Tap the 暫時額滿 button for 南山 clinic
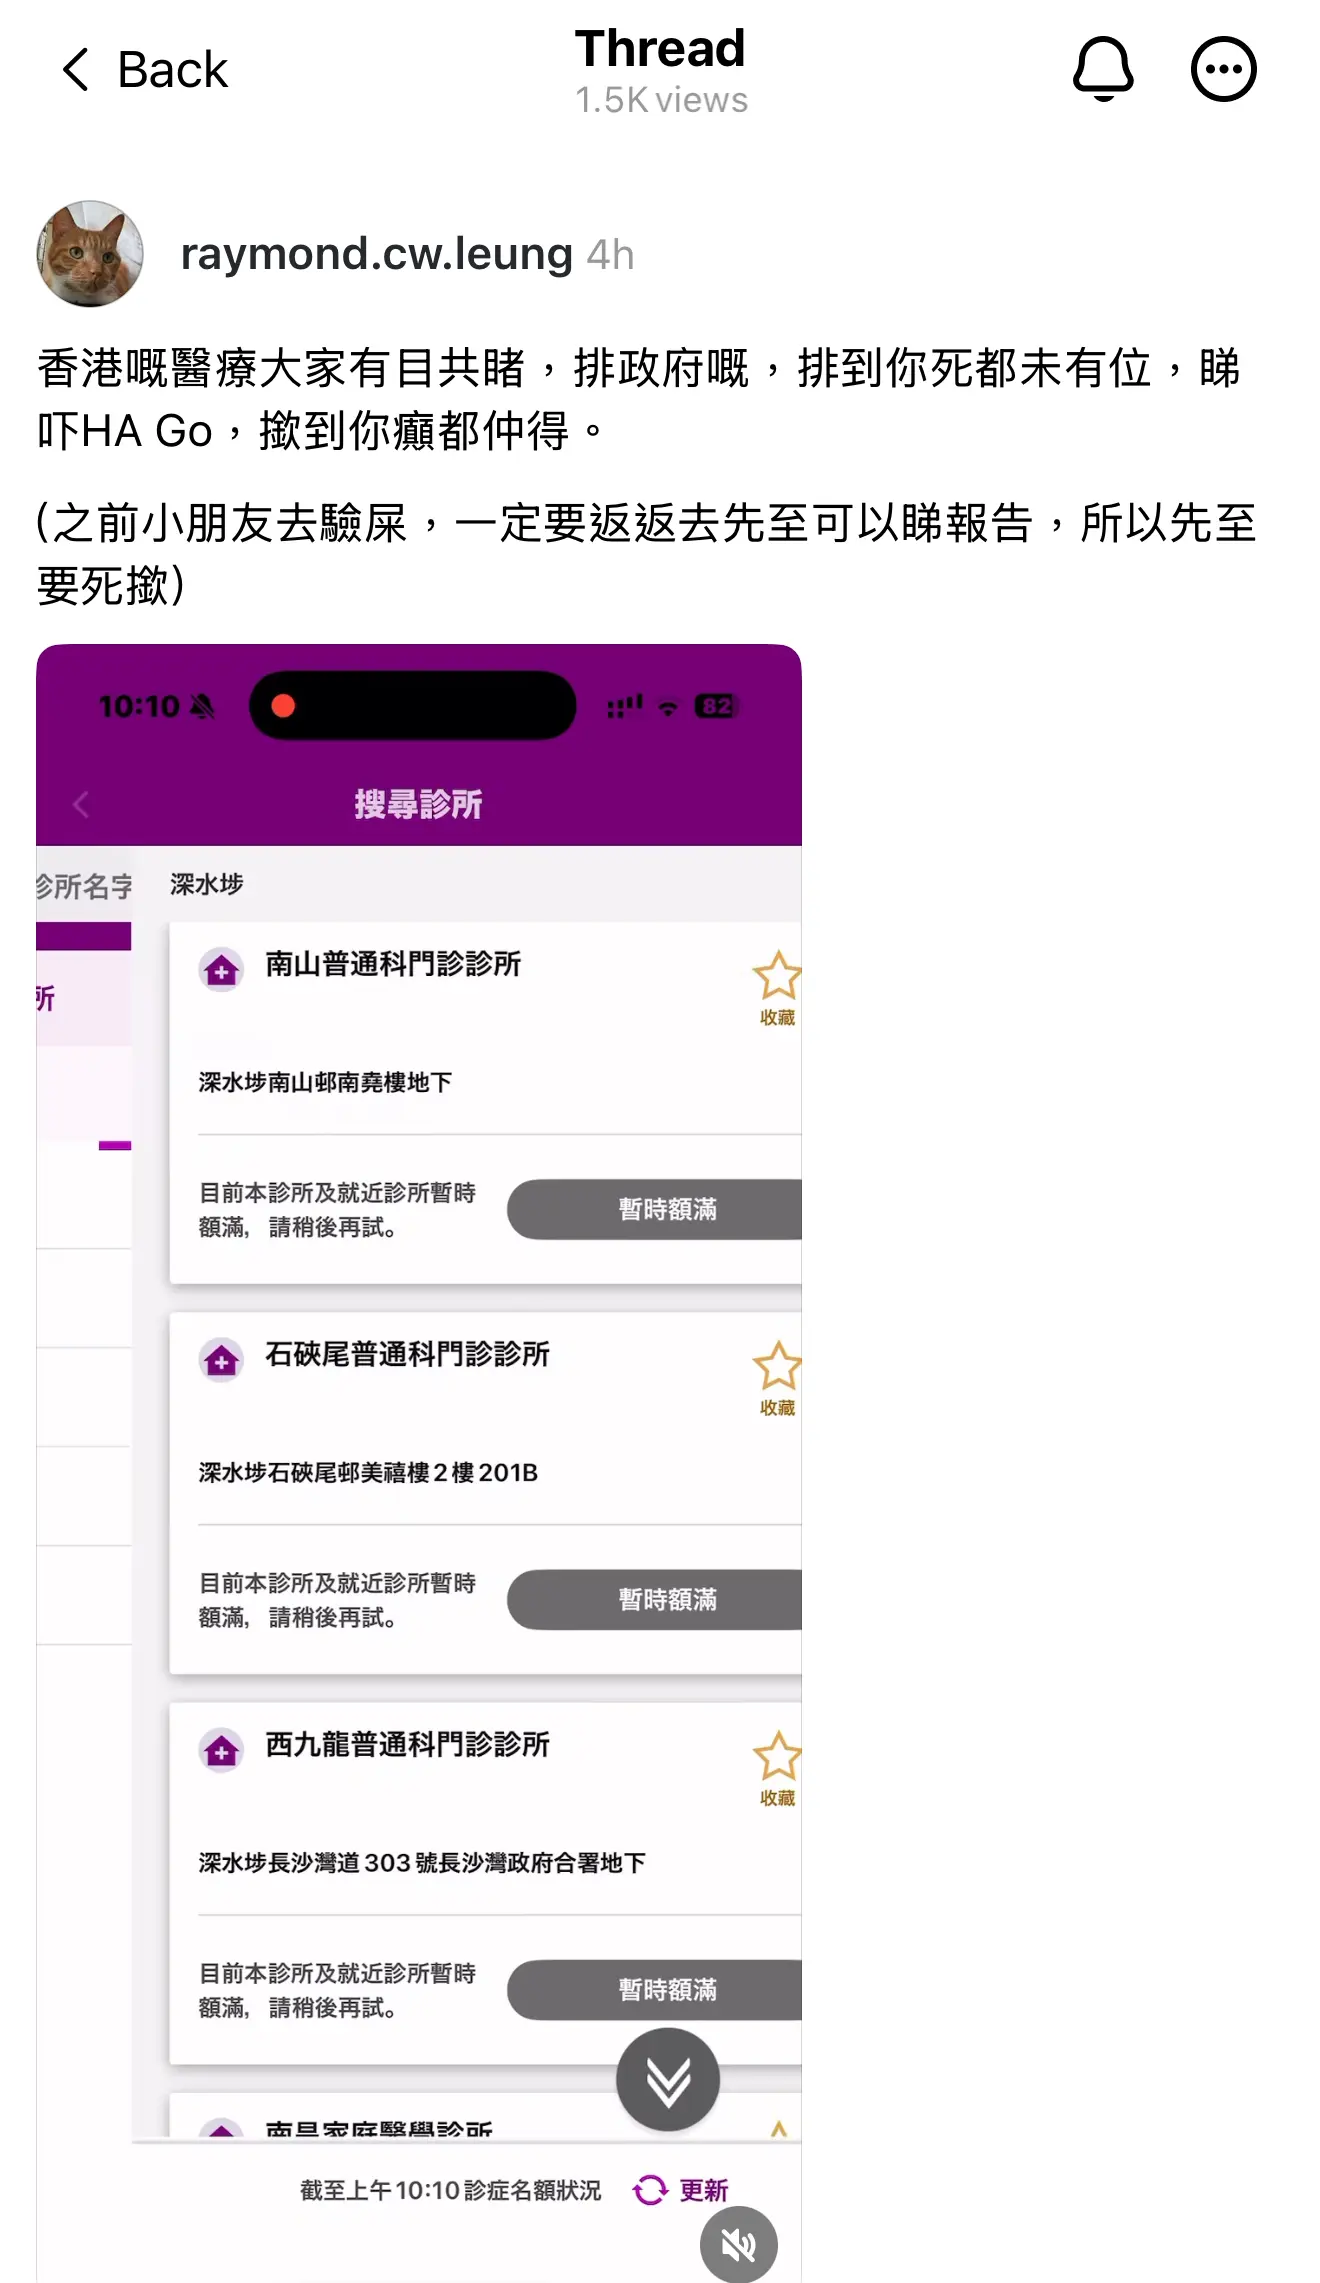The height and width of the screenshot is (2283, 1320). point(655,1209)
